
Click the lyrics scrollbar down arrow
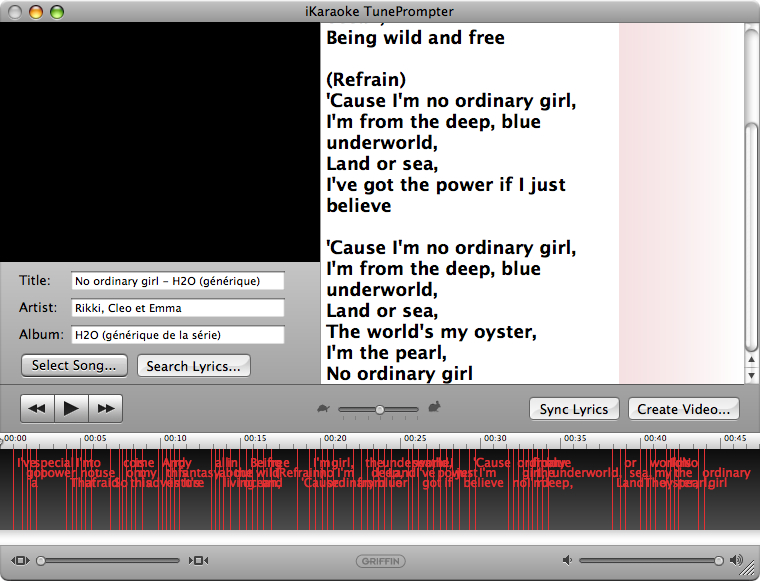[x=751, y=376]
